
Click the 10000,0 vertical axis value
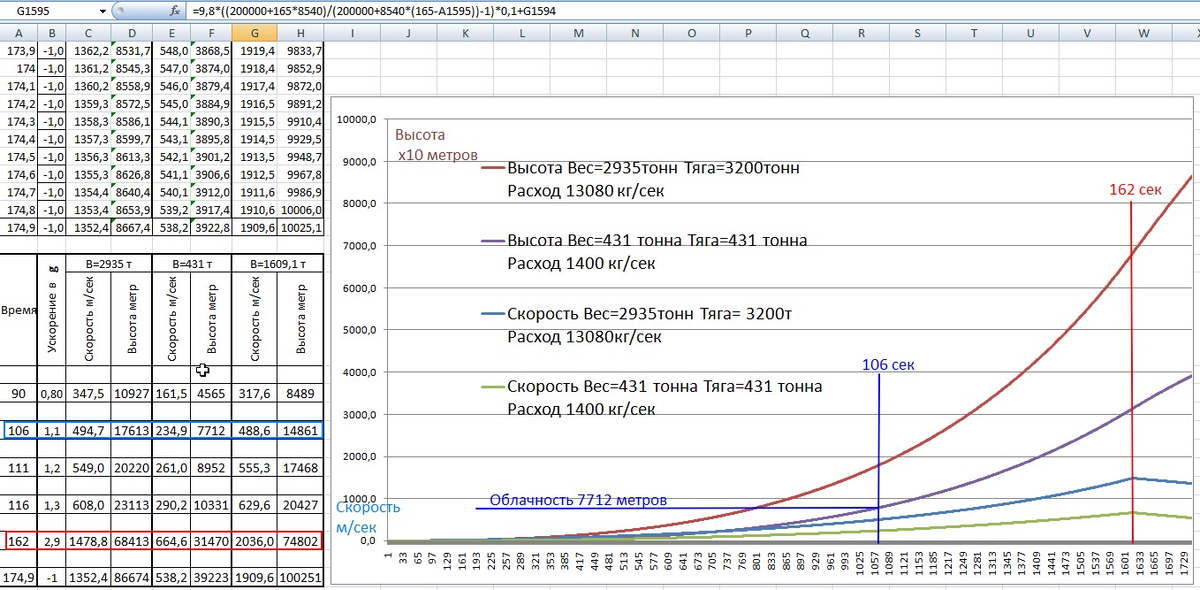coord(355,120)
